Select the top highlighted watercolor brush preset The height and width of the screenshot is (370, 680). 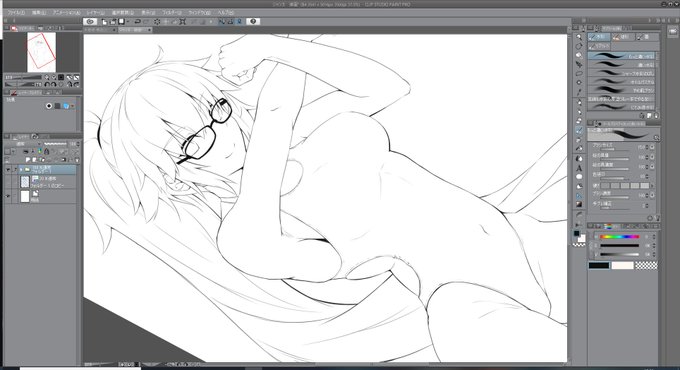tap(622, 56)
